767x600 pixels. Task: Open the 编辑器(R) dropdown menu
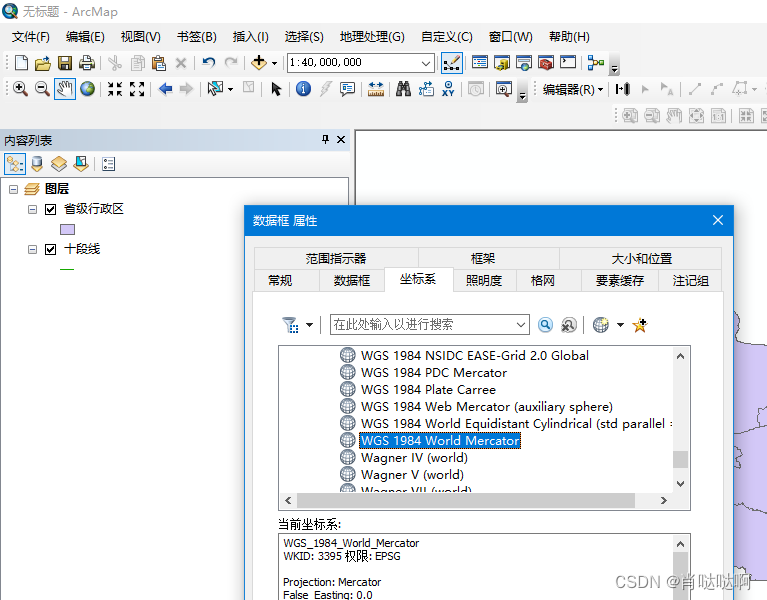(572, 89)
